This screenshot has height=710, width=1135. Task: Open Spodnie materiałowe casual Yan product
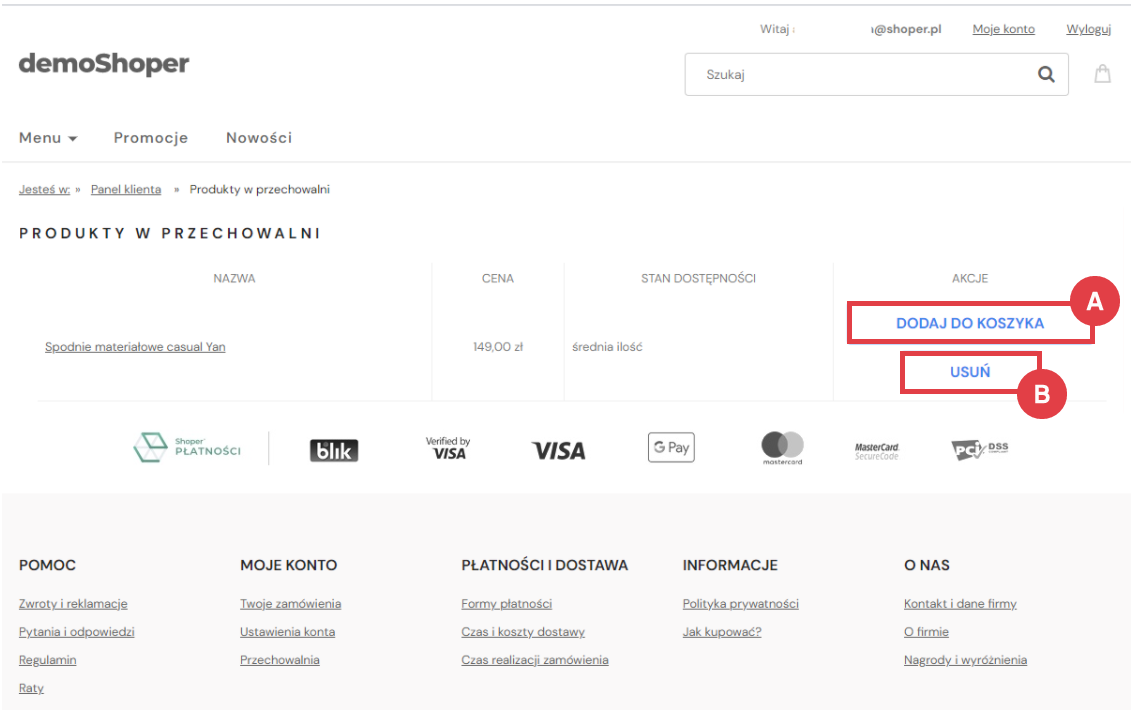(x=135, y=347)
